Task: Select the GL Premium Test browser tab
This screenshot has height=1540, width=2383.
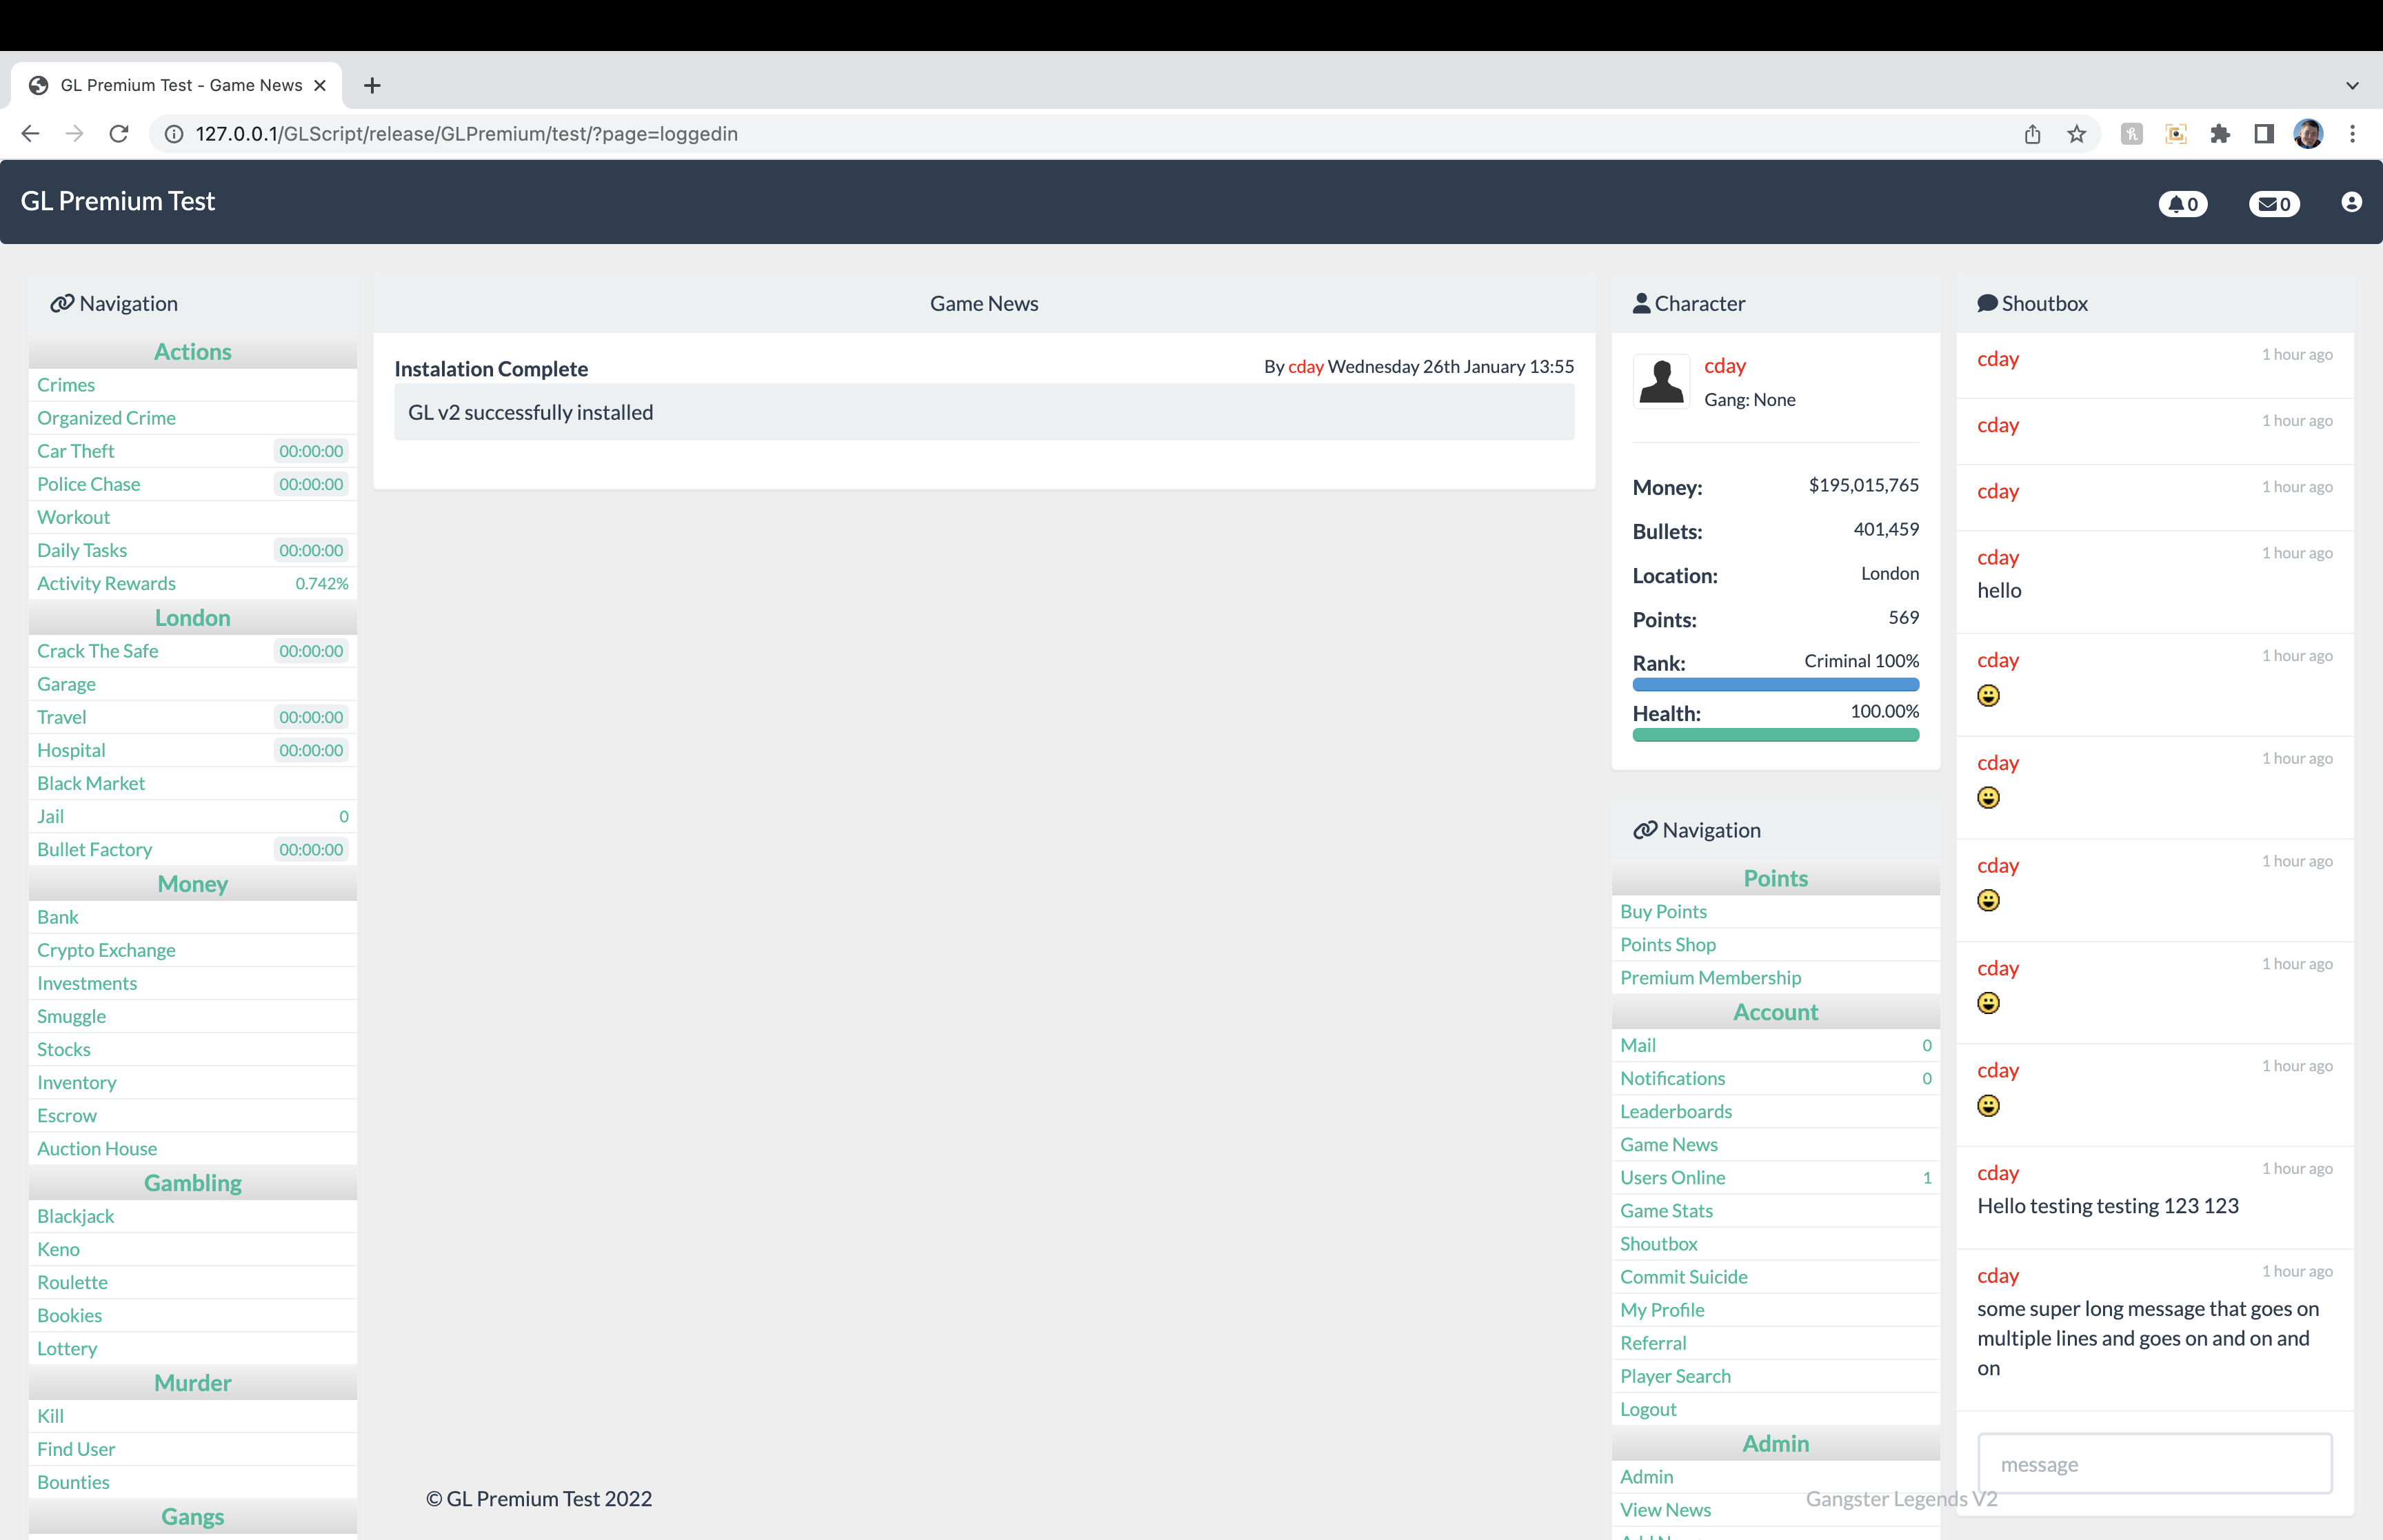Action: [180, 86]
